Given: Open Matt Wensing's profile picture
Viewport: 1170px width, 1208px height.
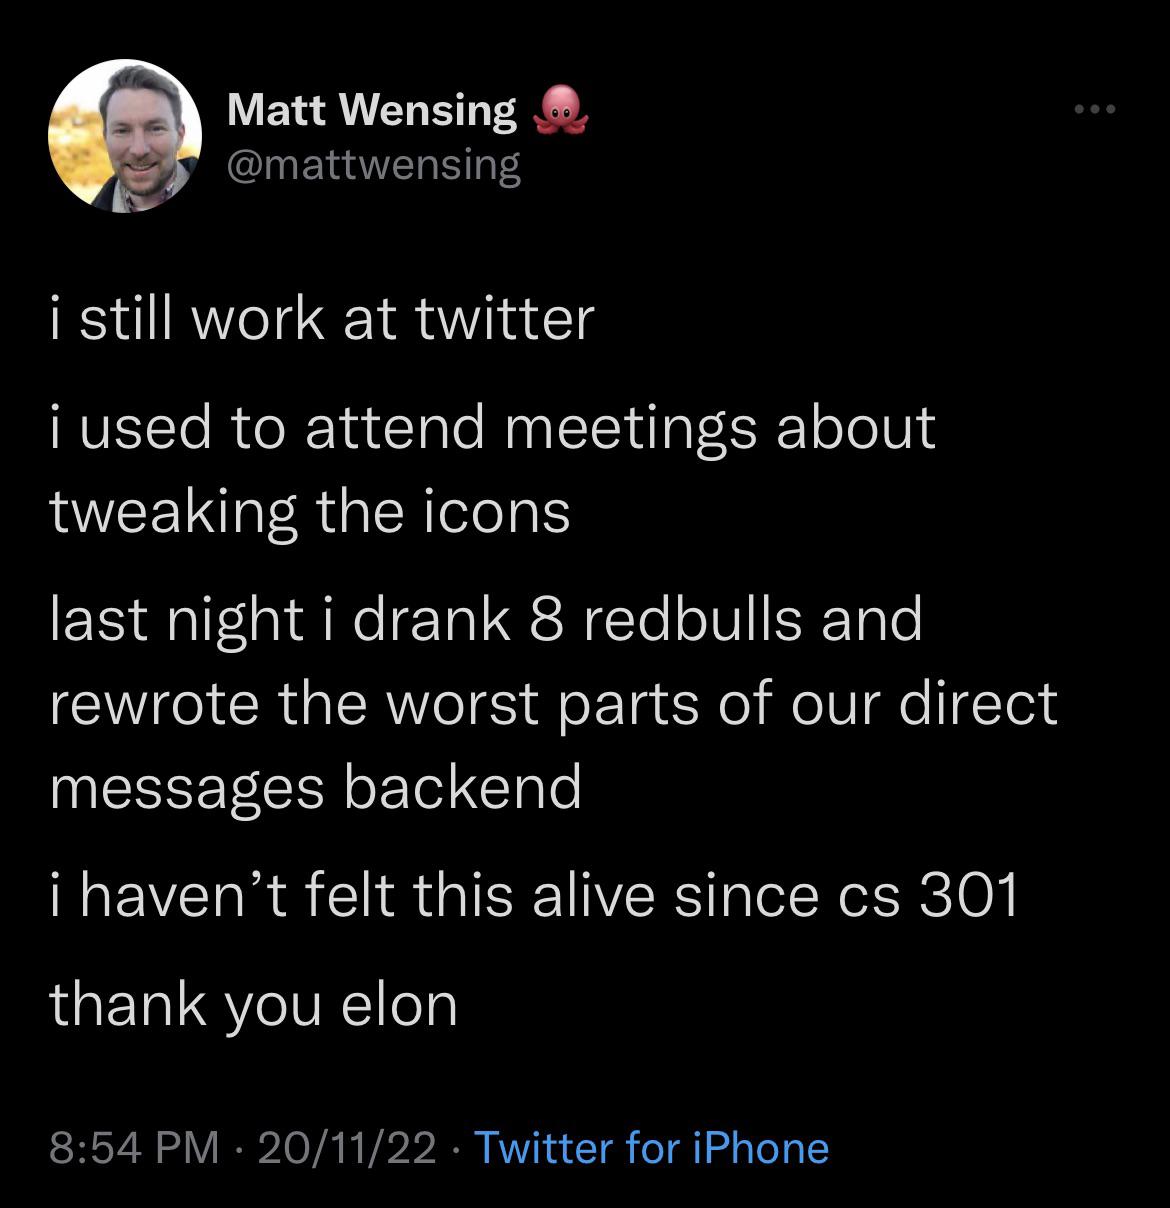Looking at the screenshot, I should coord(125,135).
